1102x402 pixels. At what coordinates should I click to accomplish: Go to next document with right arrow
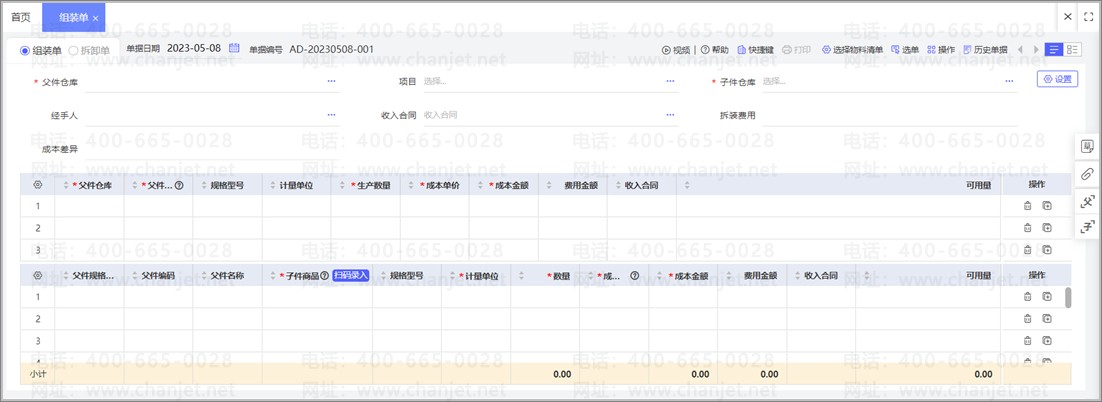point(1035,49)
